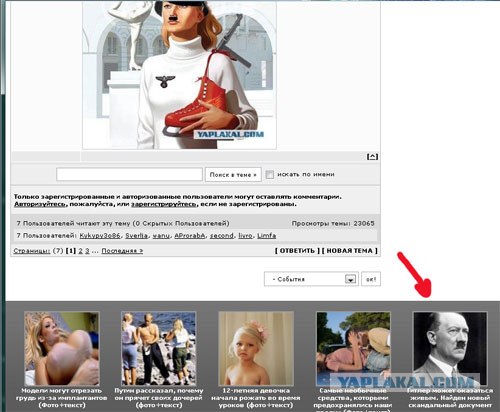Image resolution: width=500 pixels, height=412 pixels.
Task: Open thumbnail of little girl with flower
Action: [x=256, y=349]
